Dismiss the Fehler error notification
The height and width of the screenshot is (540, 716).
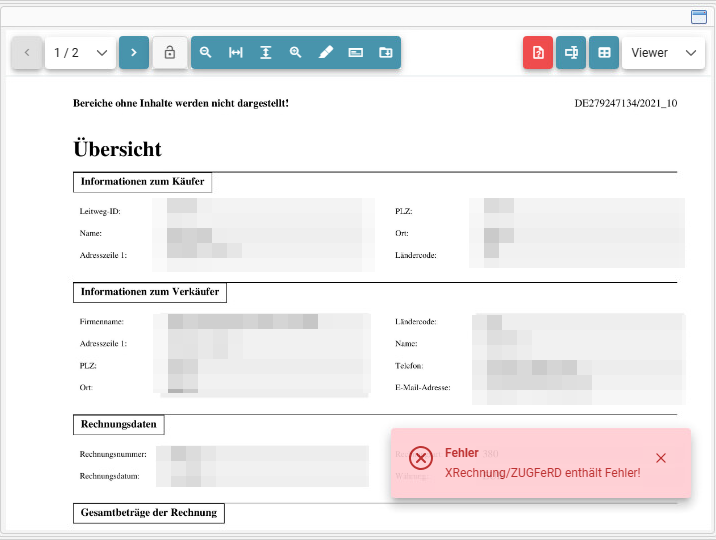click(x=661, y=458)
